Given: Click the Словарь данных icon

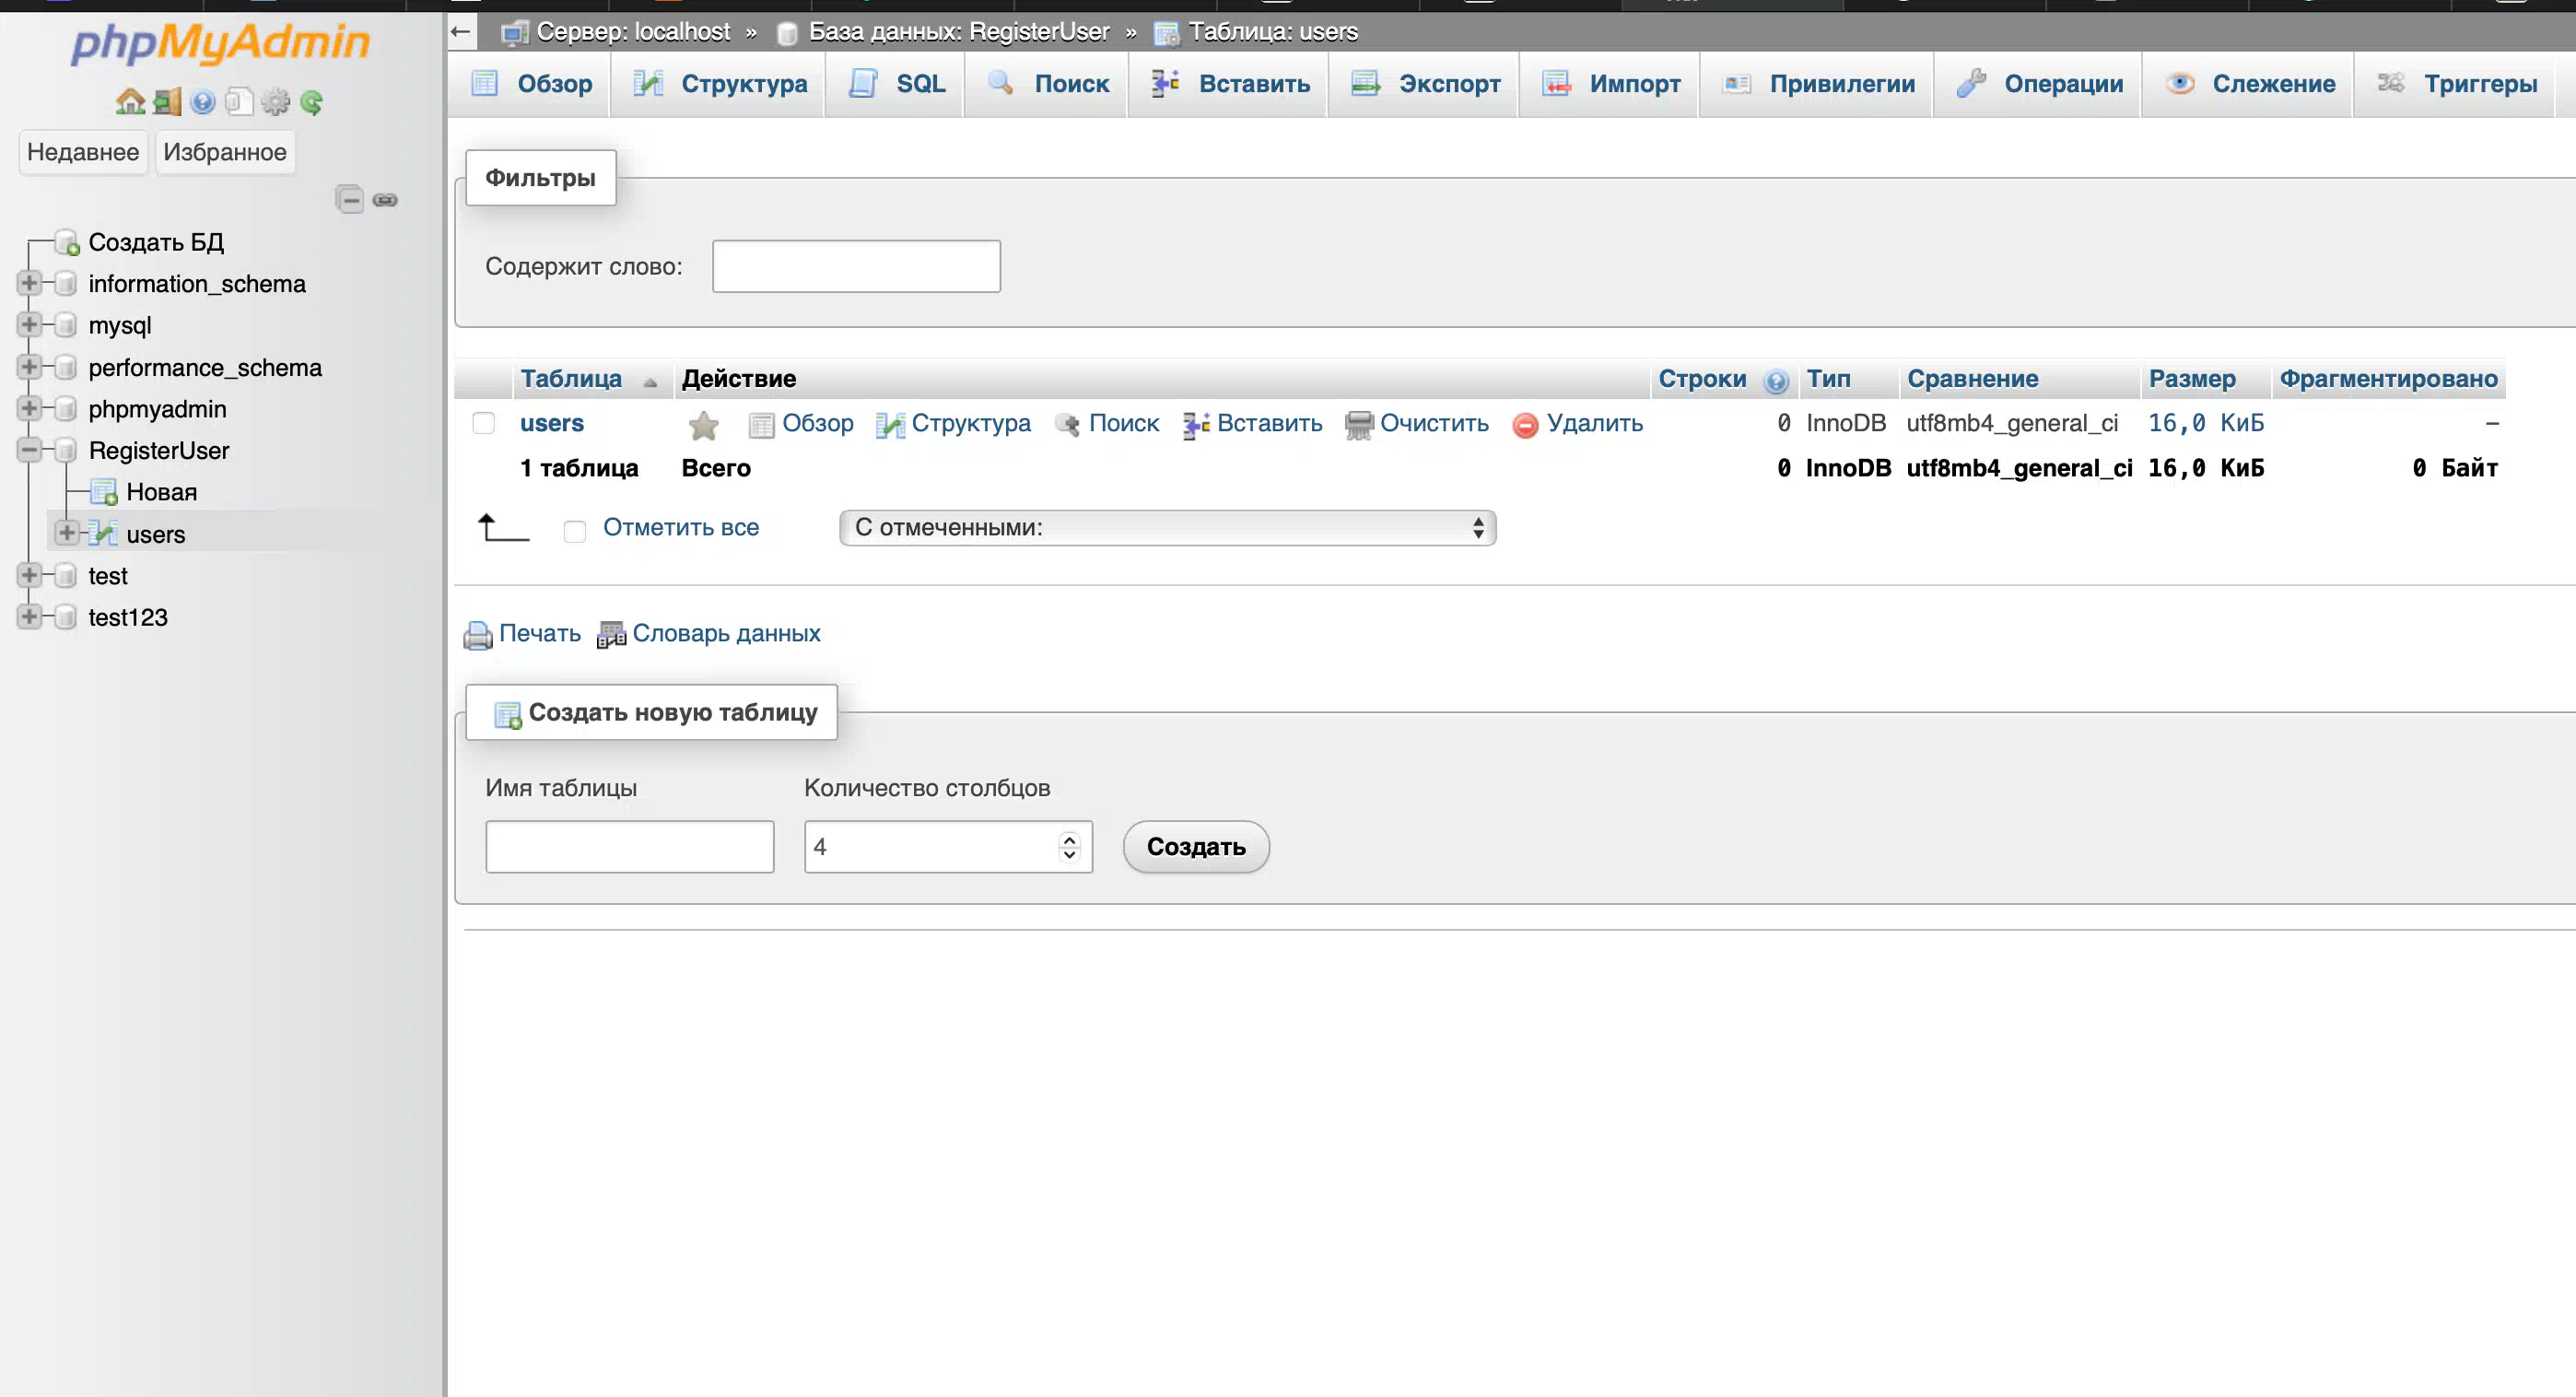Looking at the screenshot, I should 611,635.
